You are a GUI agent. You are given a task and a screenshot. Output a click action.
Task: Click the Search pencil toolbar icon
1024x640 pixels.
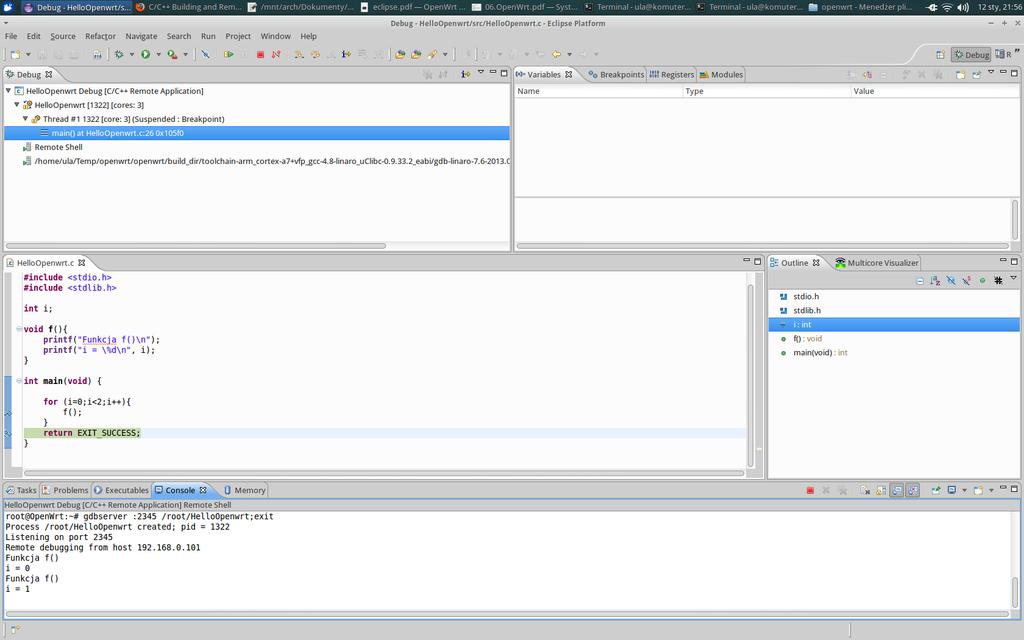[x=432, y=55]
